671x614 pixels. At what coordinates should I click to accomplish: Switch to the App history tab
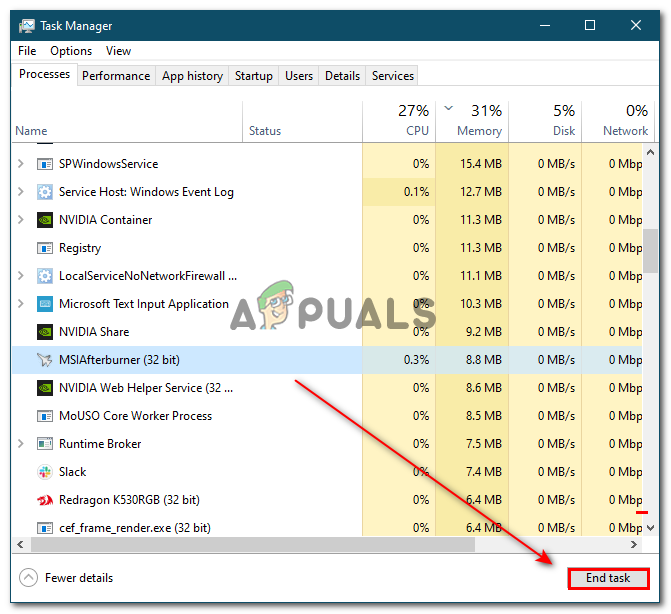(192, 76)
